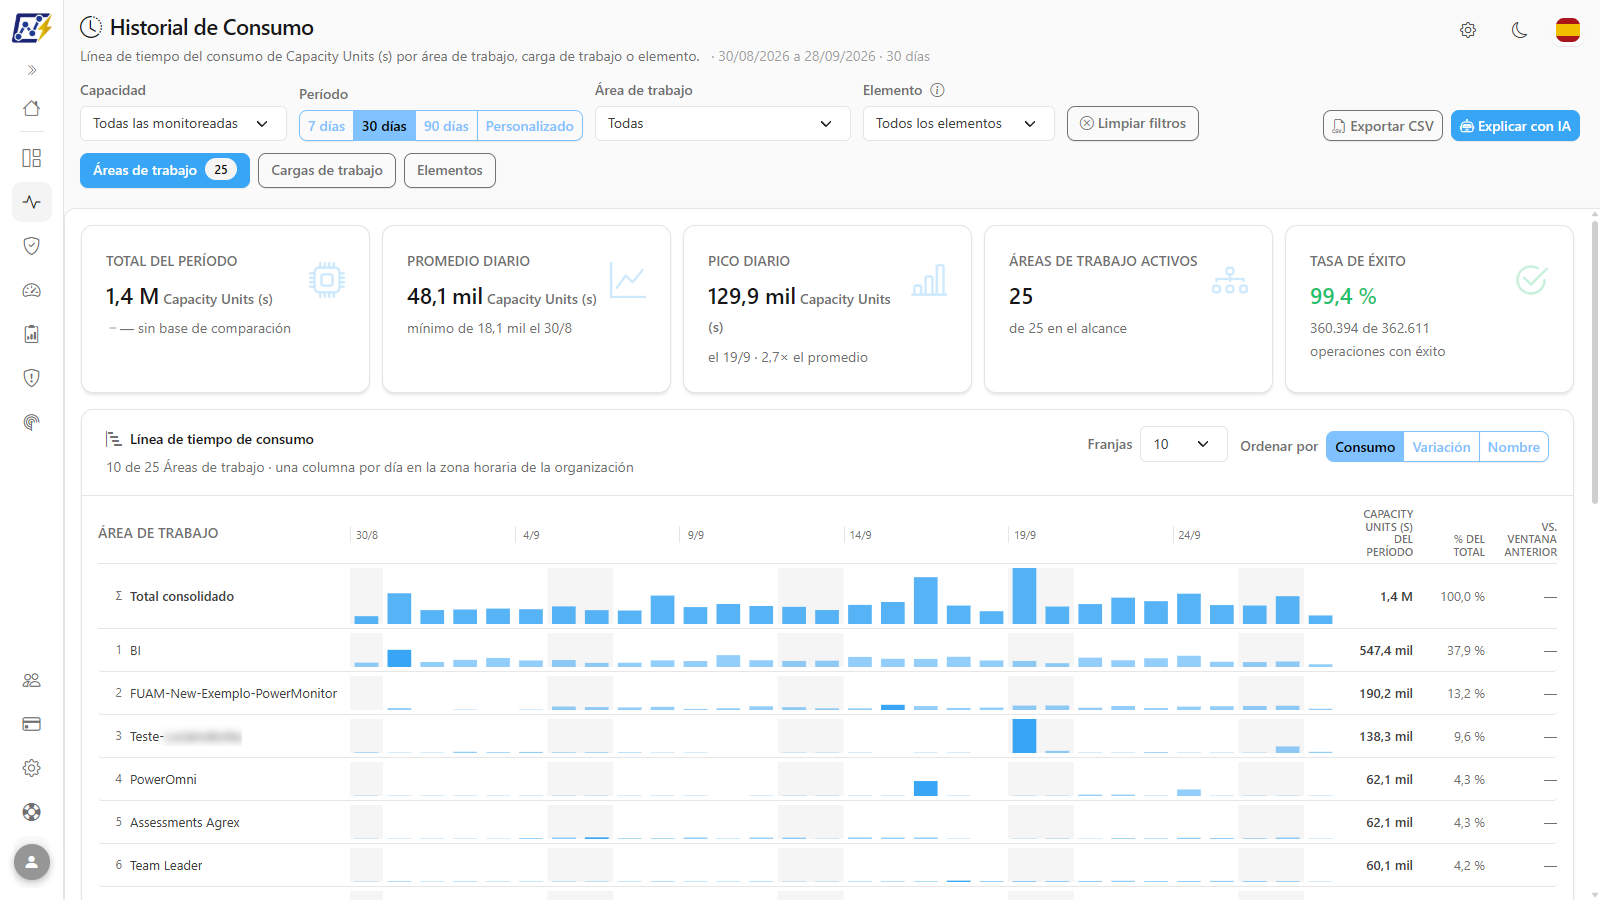Click the PowerOmni workspace name
Screen dimensions: 1600x900
163,779
